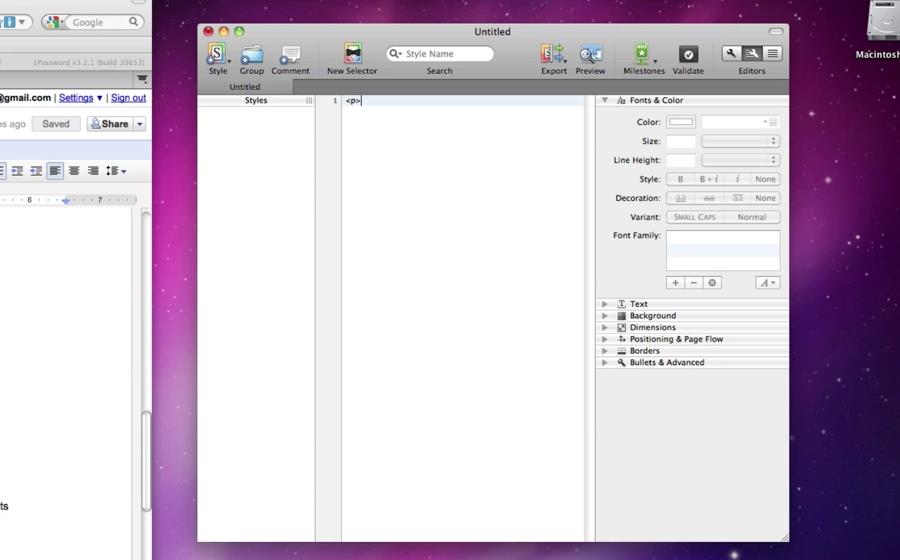Viewport: 900px width, 560px height.
Task: Open the Color swatch picker
Action: tap(681, 122)
